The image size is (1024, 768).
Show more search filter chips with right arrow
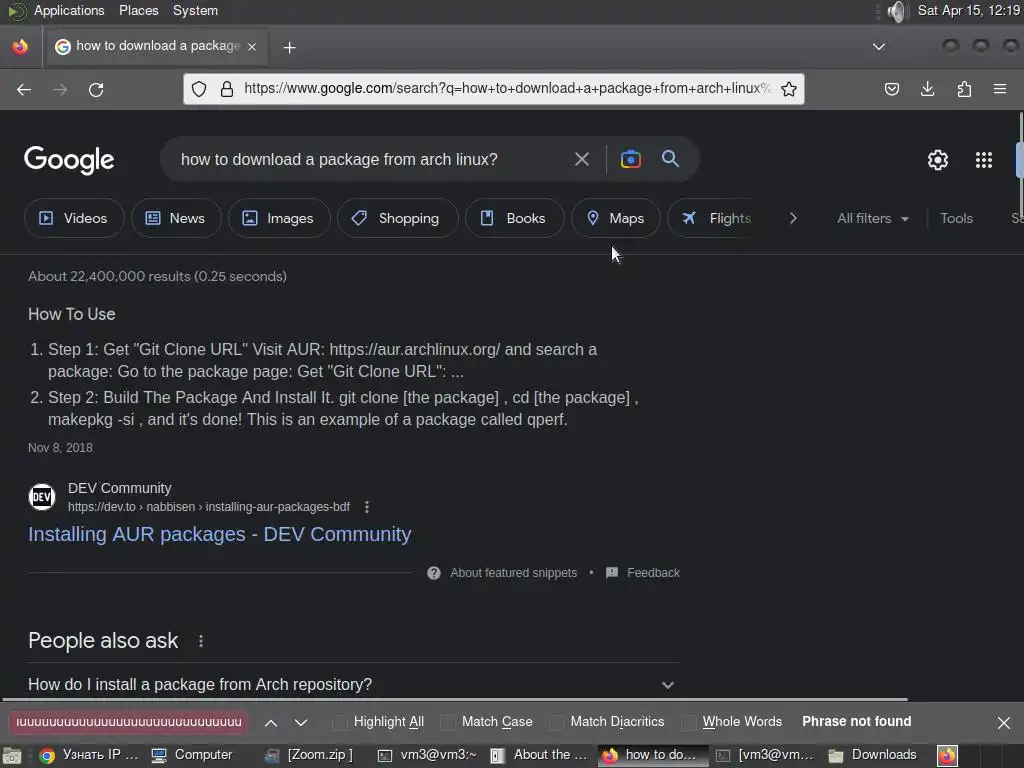[793, 218]
